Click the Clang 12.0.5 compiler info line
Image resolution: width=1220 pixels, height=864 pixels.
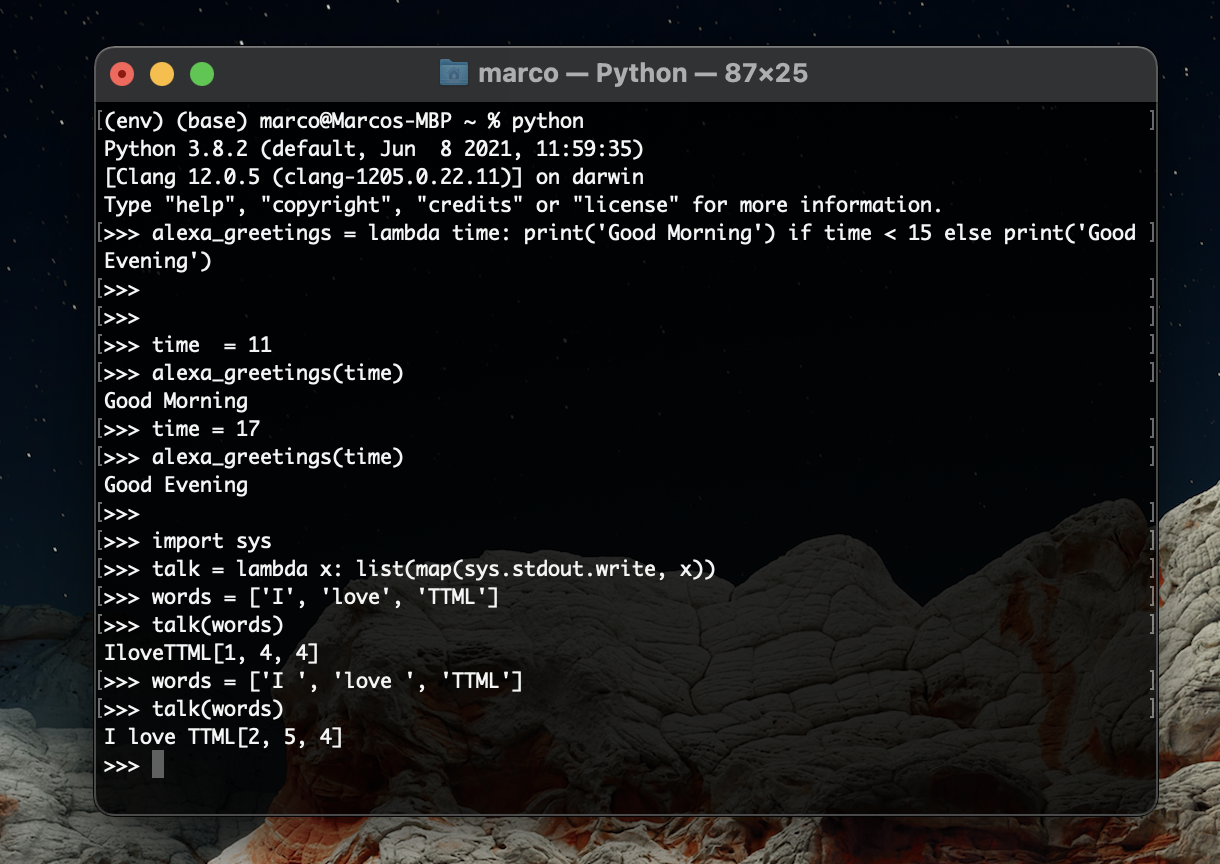[374, 177]
